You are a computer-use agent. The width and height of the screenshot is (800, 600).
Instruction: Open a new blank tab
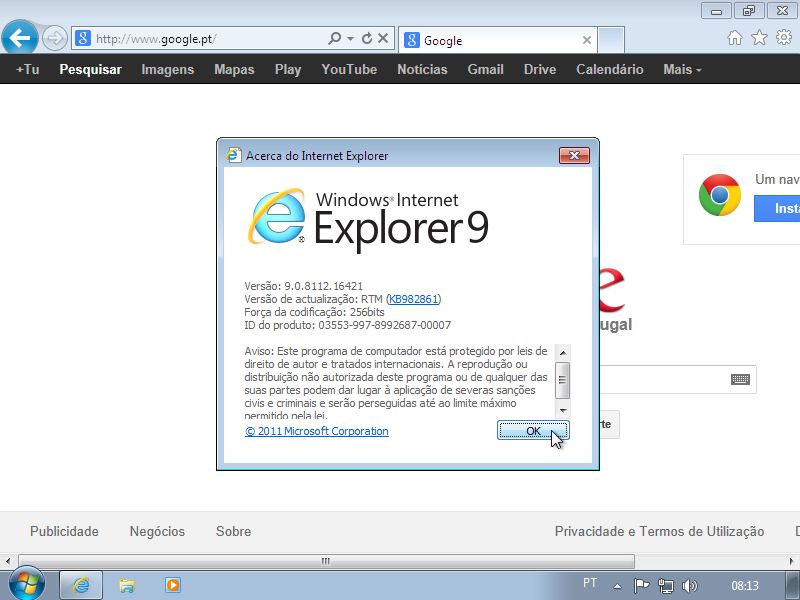[x=611, y=40]
